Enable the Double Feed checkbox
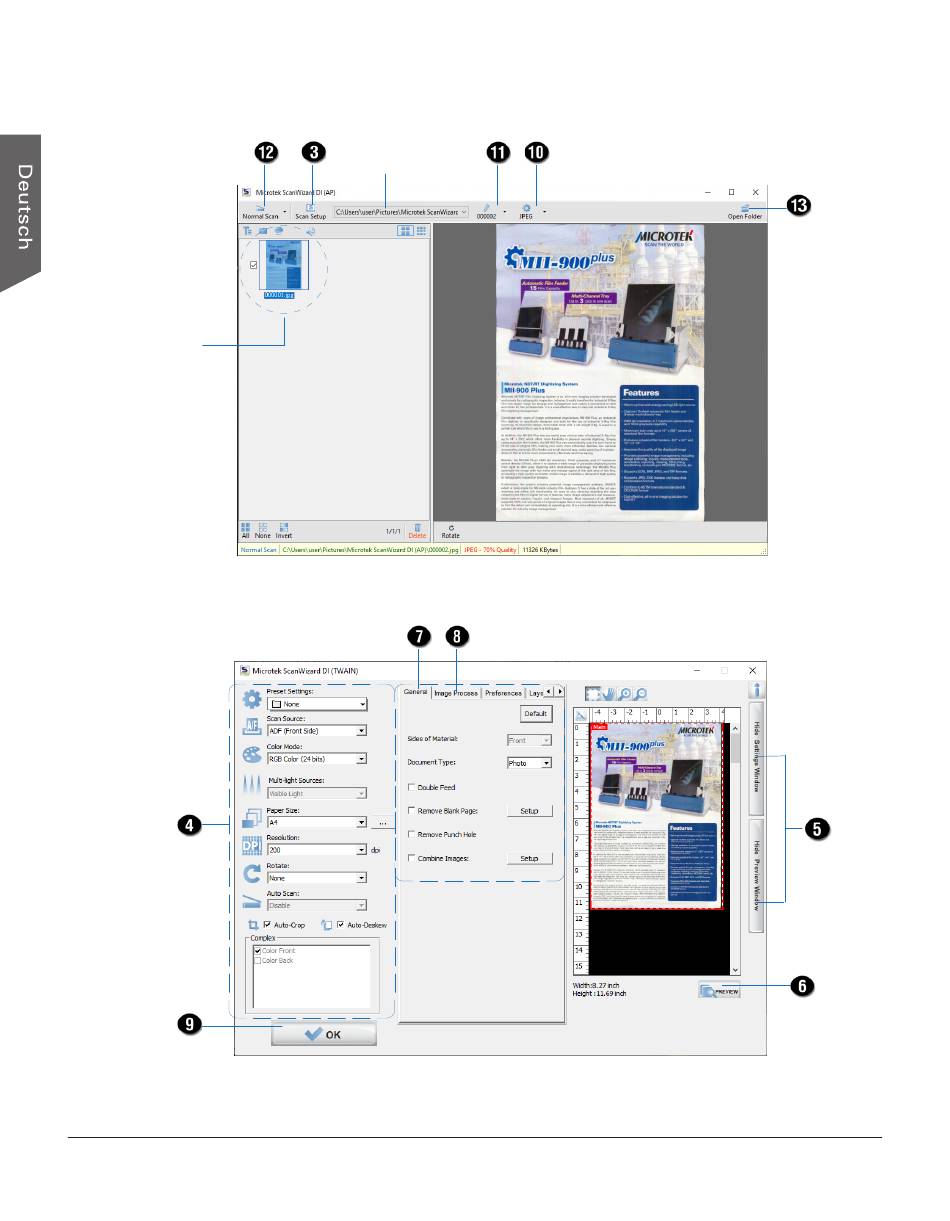 412,788
